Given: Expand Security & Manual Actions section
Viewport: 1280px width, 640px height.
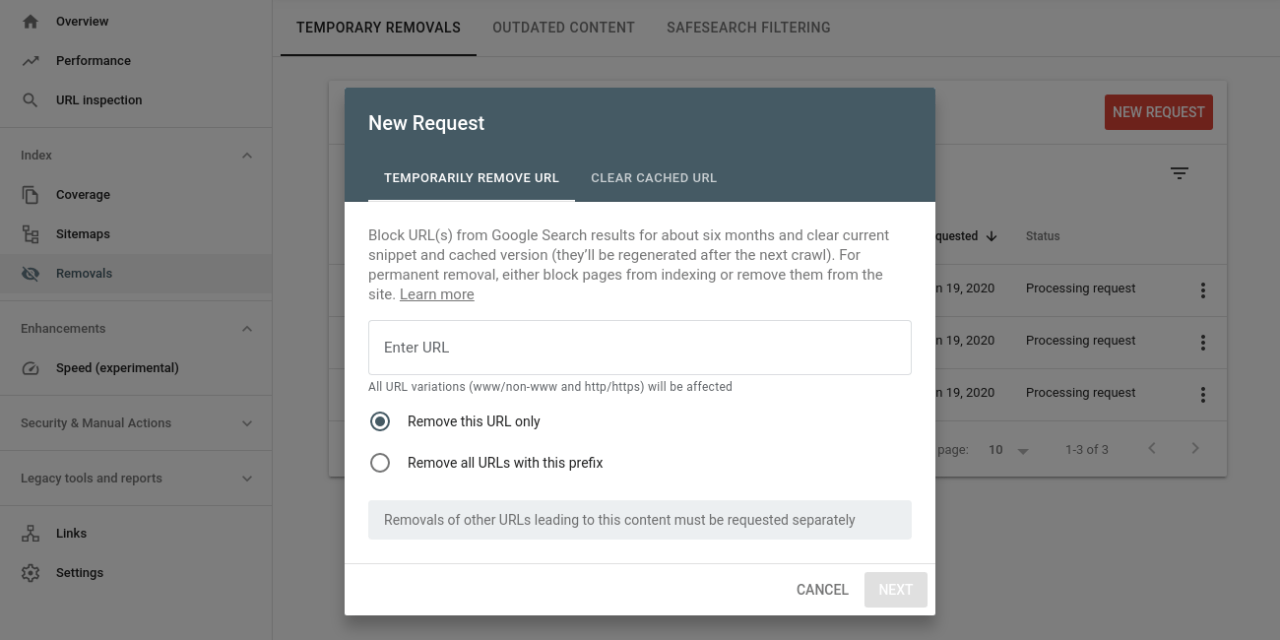Looking at the screenshot, I should click(x=247, y=423).
